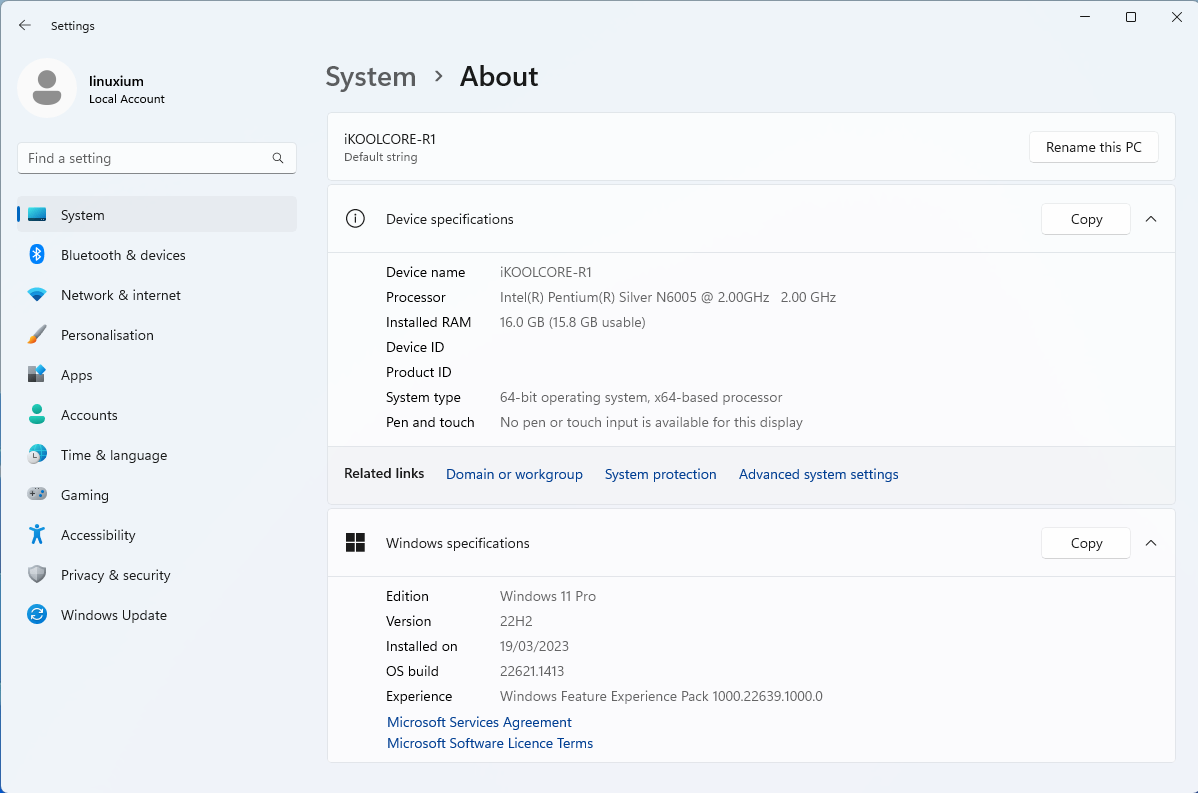The height and width of the screenshot is (793, 1198).
Task: Click the 22H2 version value
Action: [516, 621]
